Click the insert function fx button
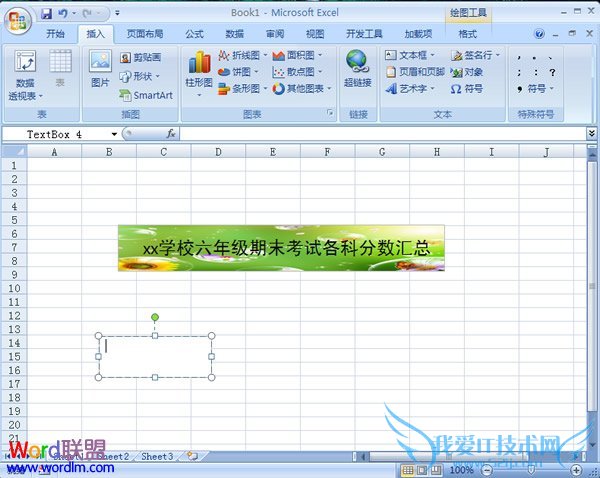 [171, 134]
